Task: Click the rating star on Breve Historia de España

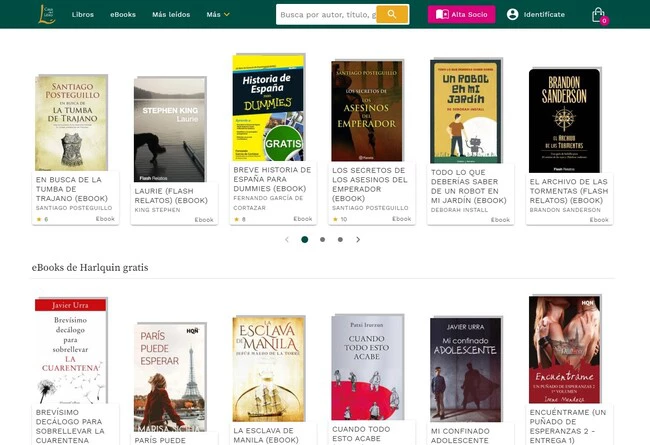Action: point(237,219)
